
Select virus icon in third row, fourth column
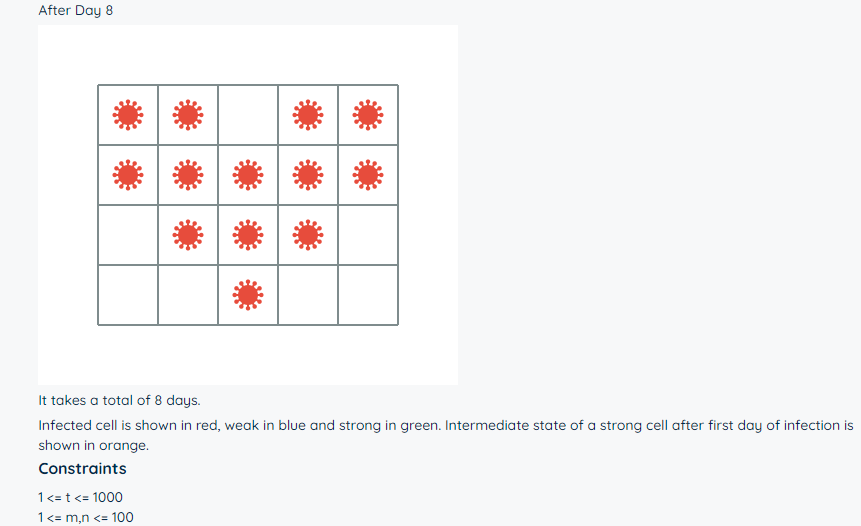pyautogui.click(x=308, y=235)
